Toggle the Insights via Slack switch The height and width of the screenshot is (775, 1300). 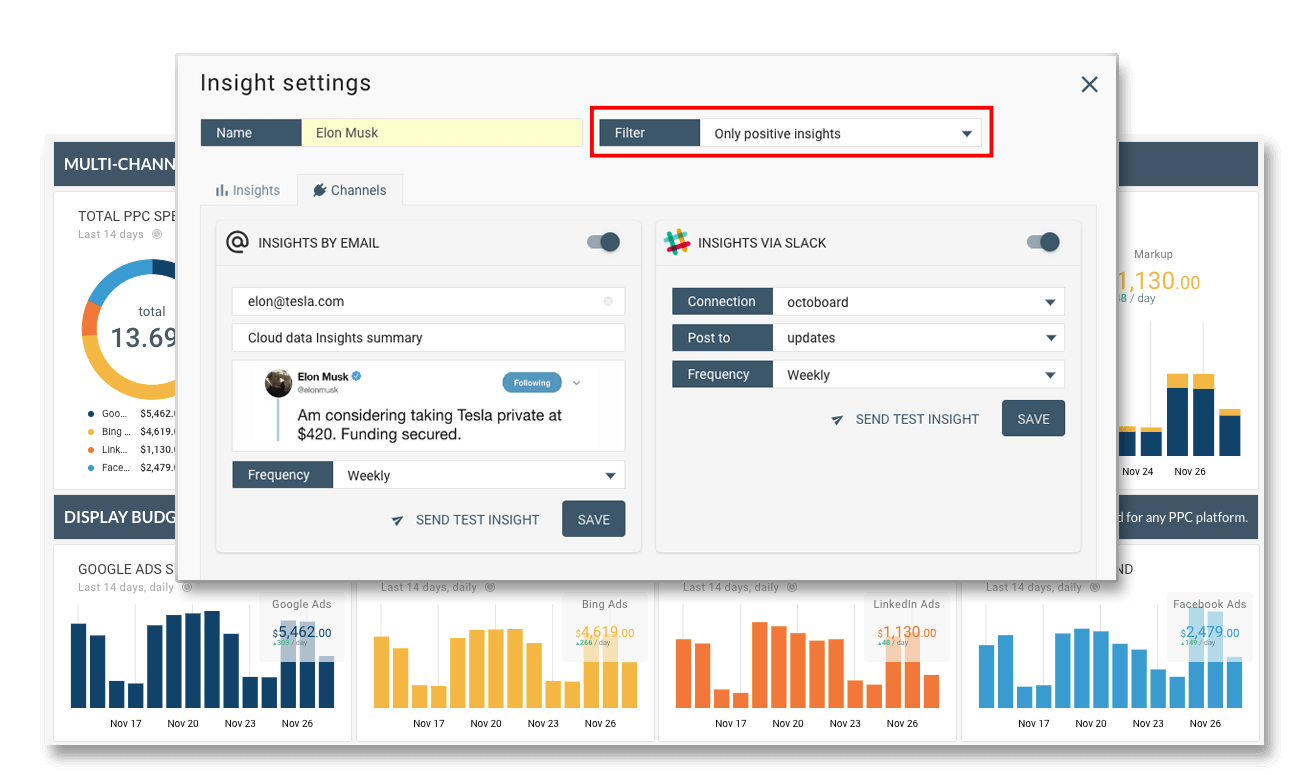click(x=1043, y=242)
